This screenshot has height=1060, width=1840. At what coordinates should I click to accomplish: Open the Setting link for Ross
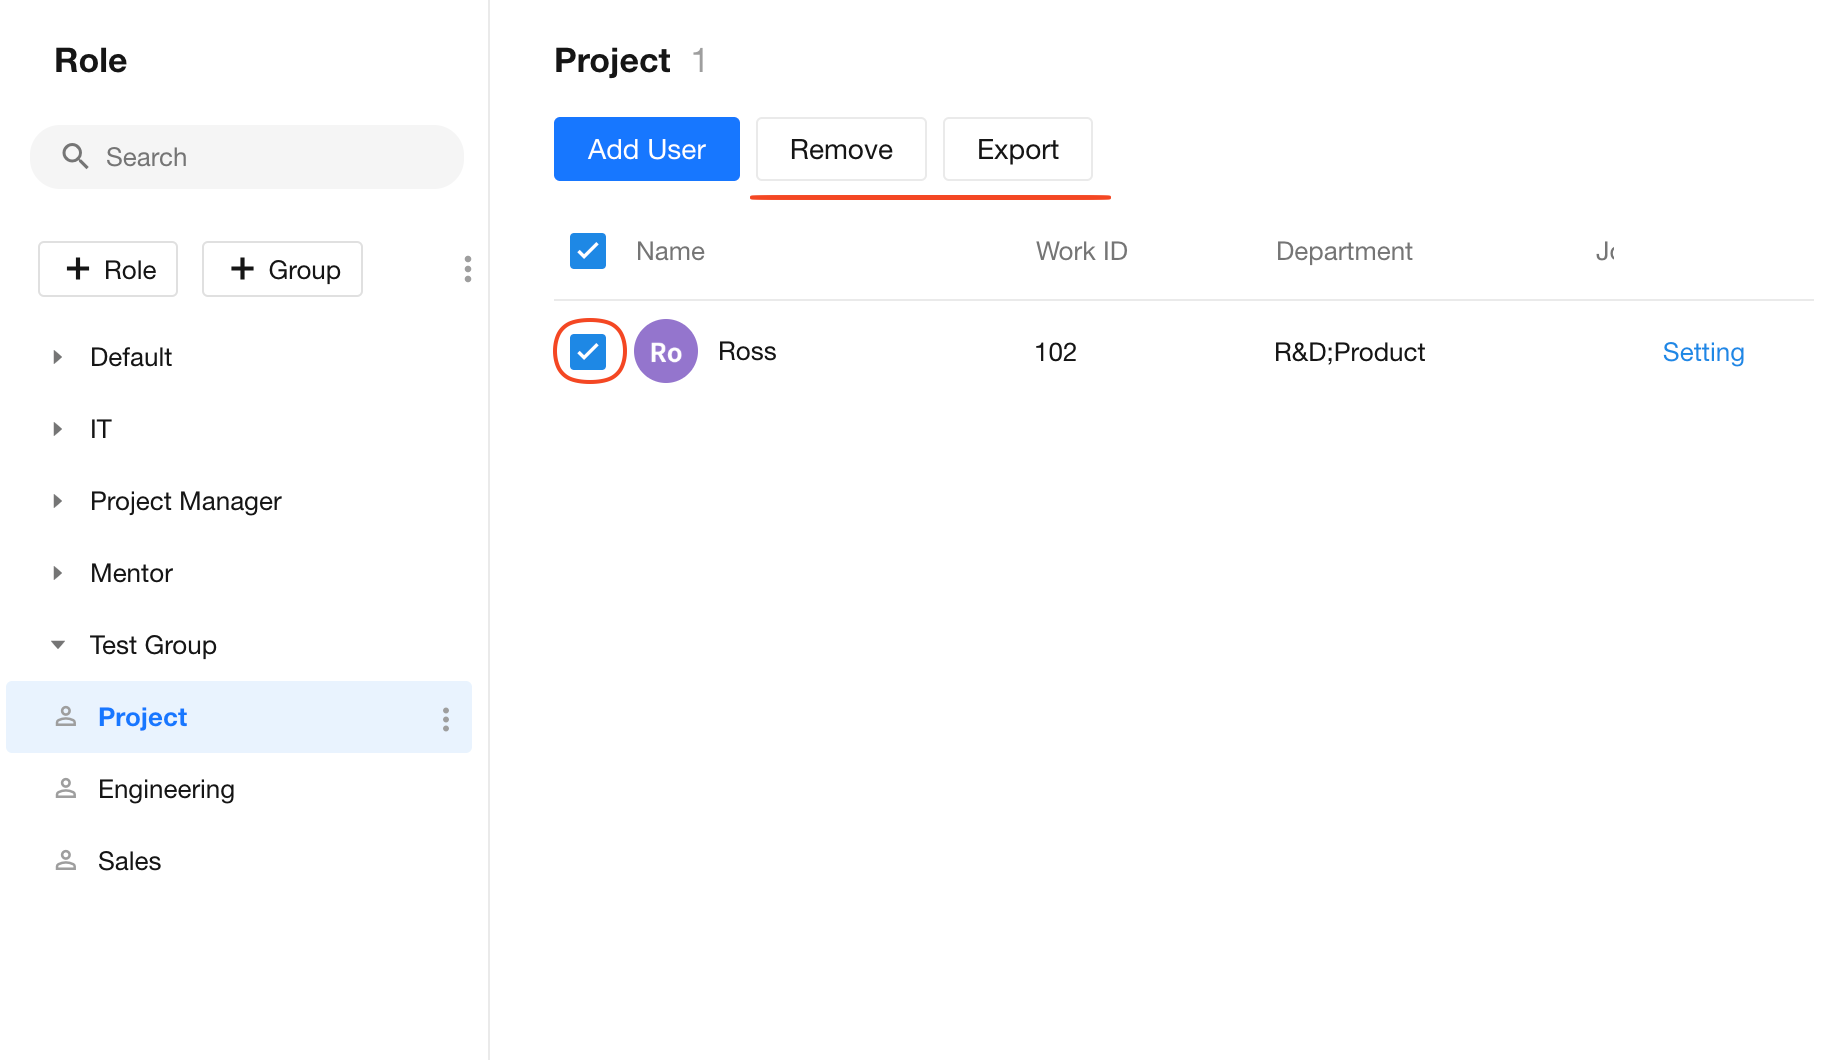click(1703, 352)
